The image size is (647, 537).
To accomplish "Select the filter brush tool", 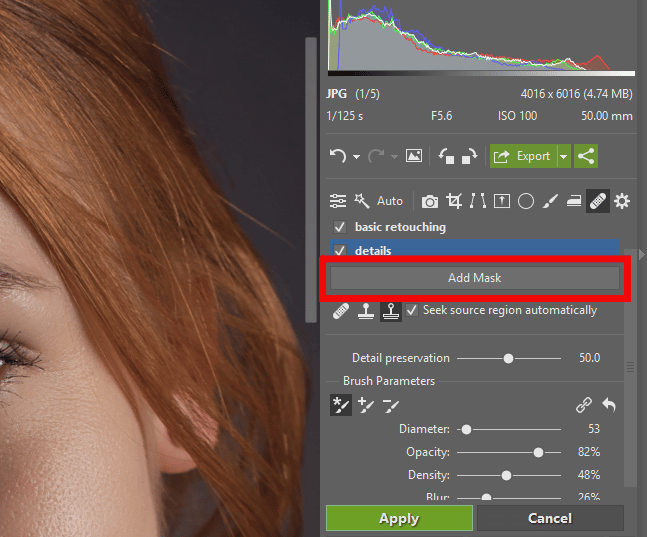I will coord(550,201).
